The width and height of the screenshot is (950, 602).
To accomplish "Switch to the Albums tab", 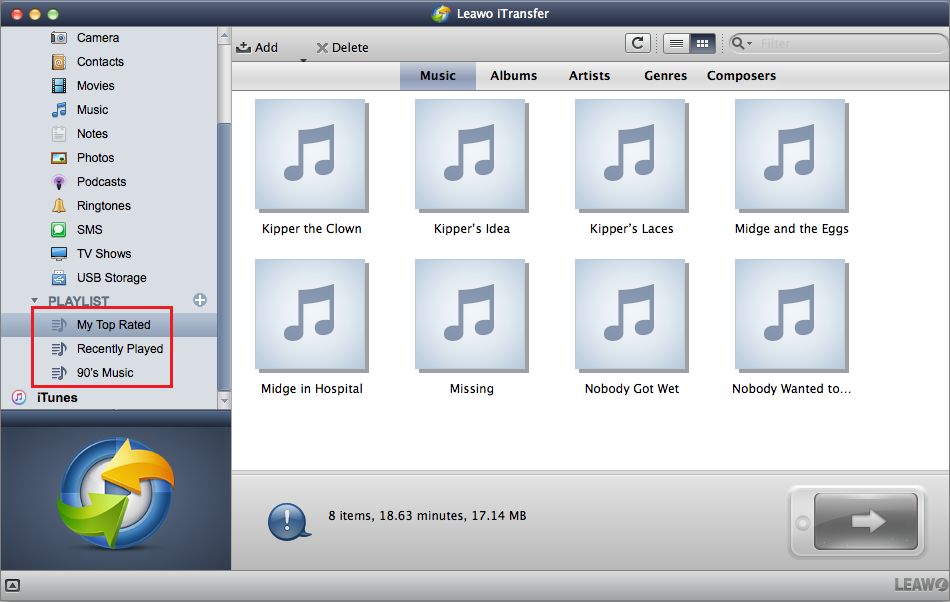I will [x=513, y=76].
